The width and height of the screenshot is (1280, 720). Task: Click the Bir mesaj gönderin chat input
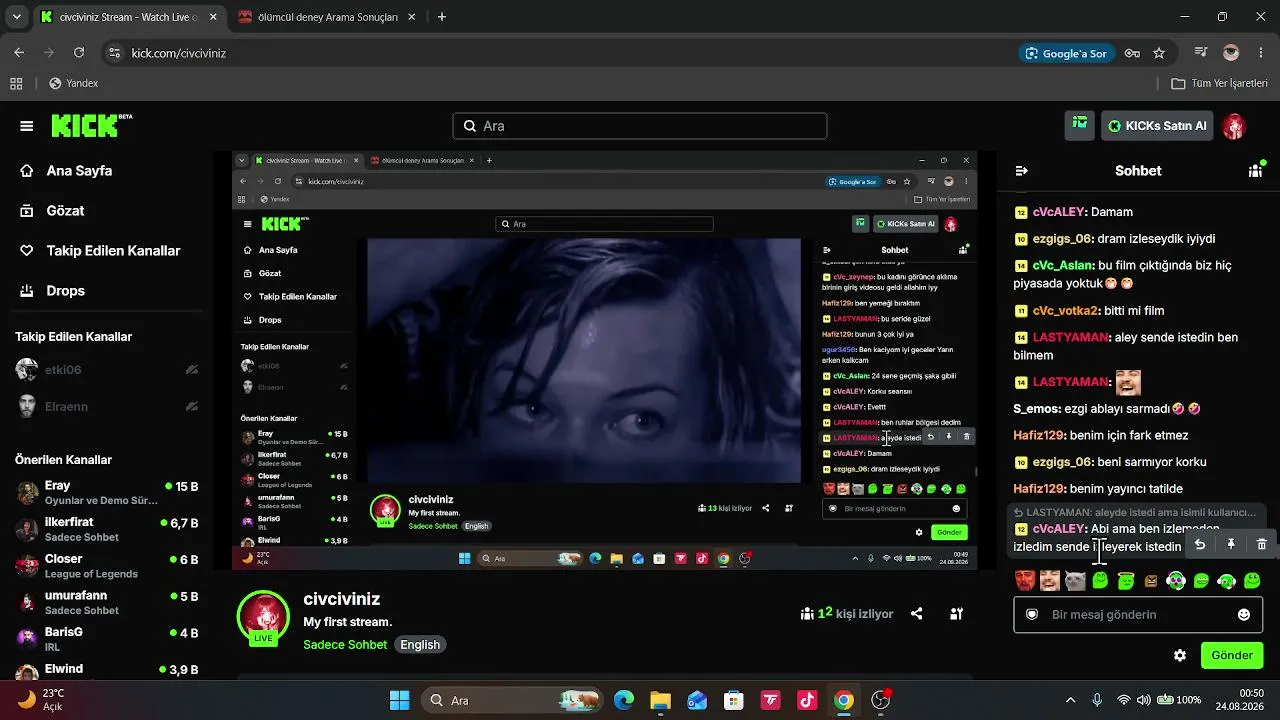point(1138,615)
